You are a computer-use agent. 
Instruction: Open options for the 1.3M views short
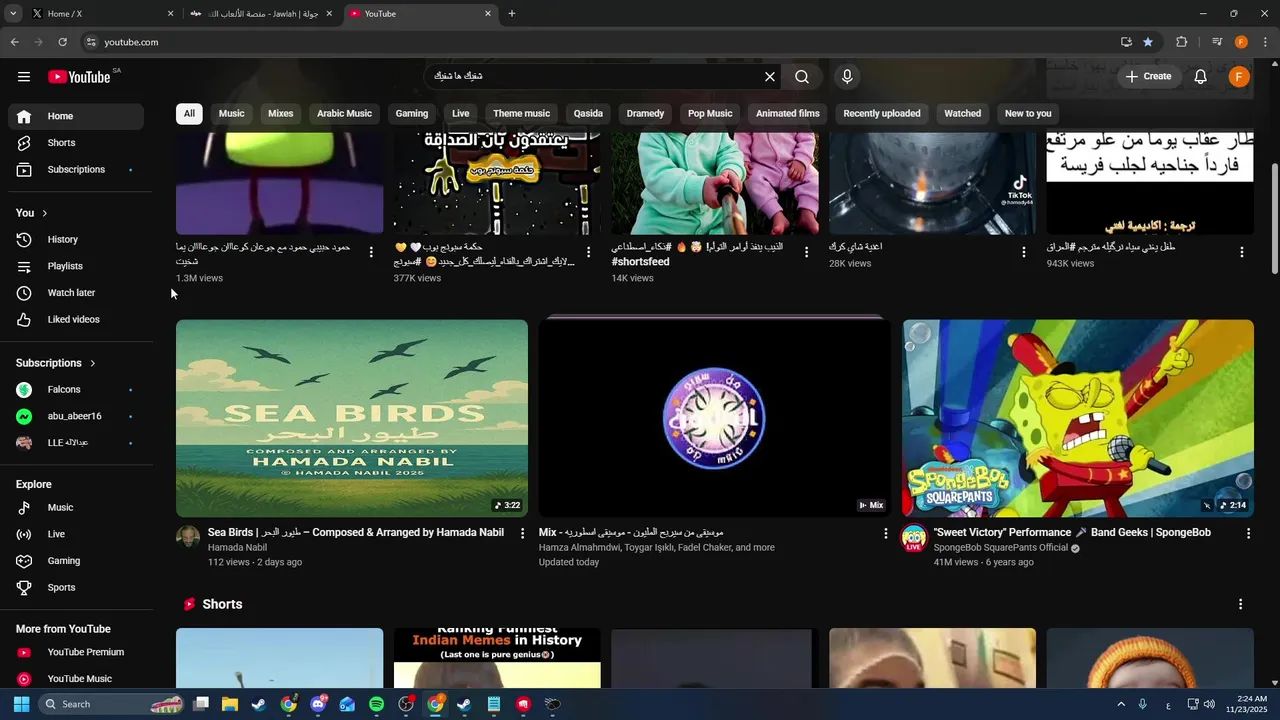tap(371, 252)
